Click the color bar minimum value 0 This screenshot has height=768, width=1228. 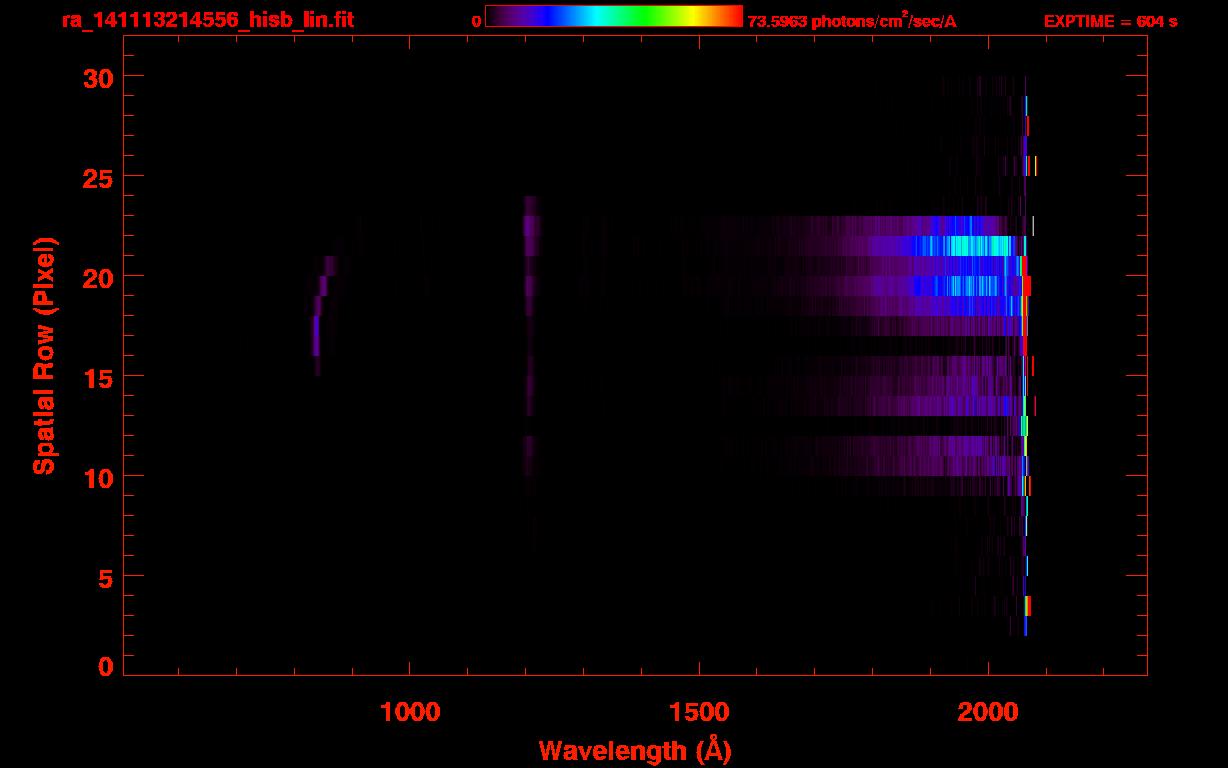pyautogui.click(x=477, y=21)
